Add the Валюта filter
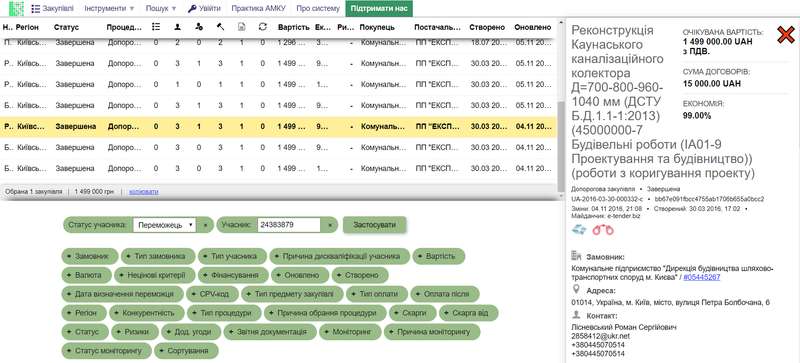 pos(86,275)
